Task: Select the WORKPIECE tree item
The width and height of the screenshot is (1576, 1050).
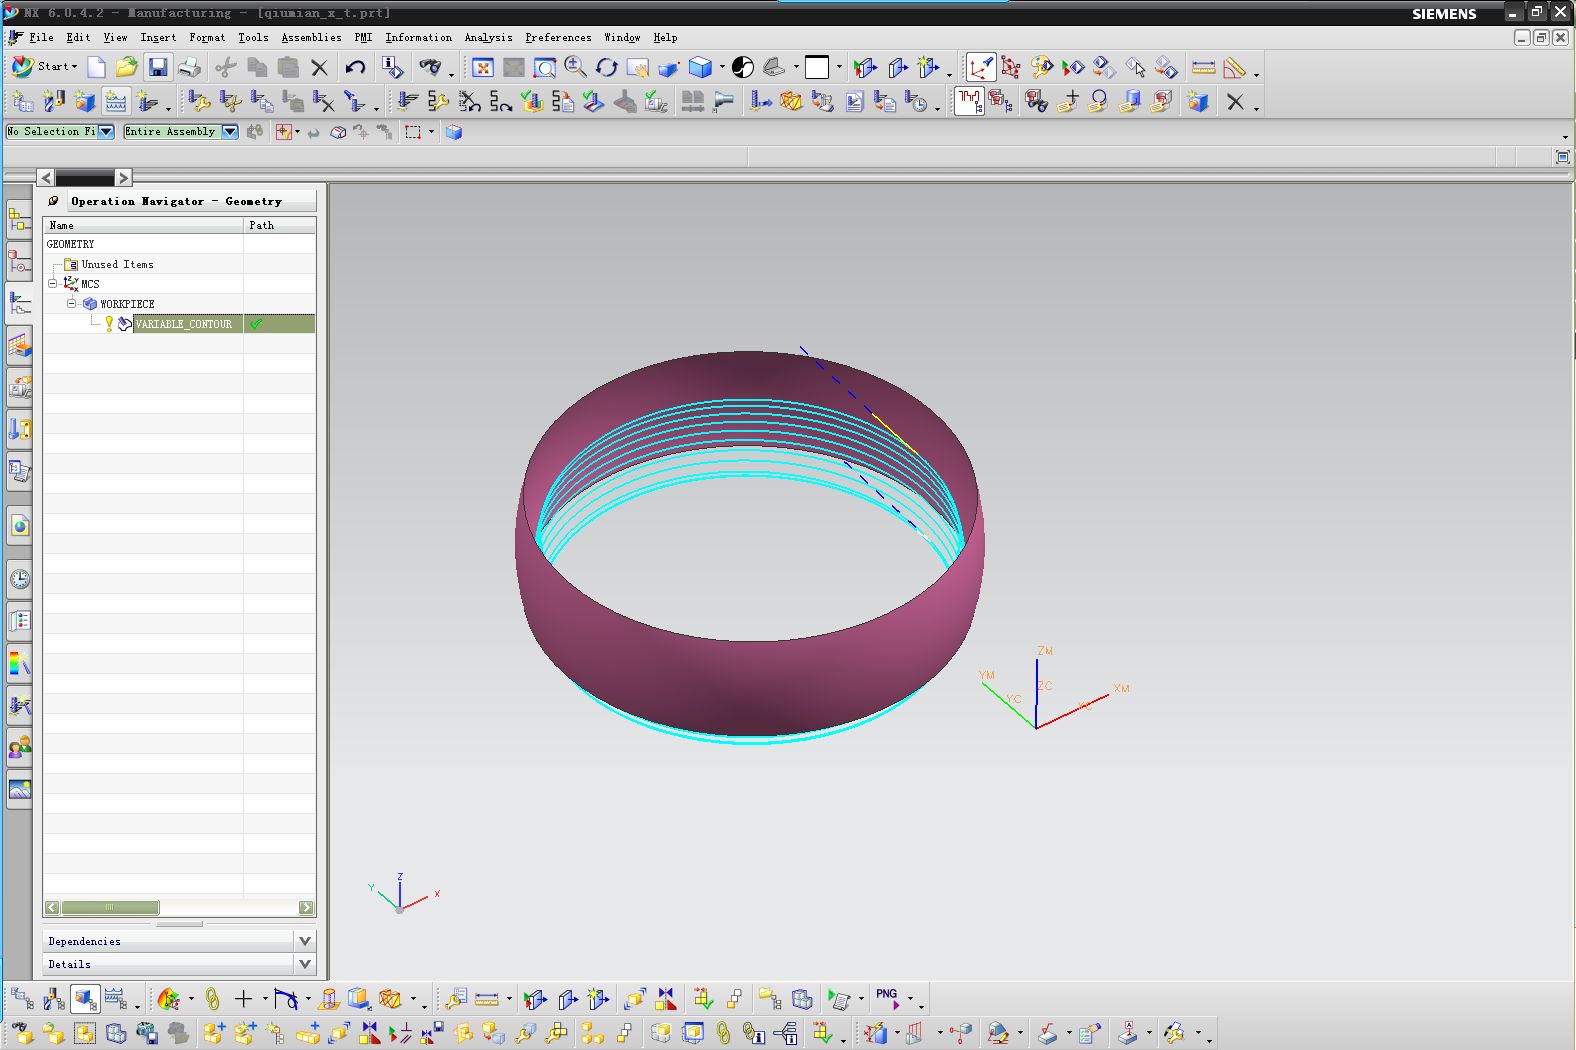Action: [127, 304]
